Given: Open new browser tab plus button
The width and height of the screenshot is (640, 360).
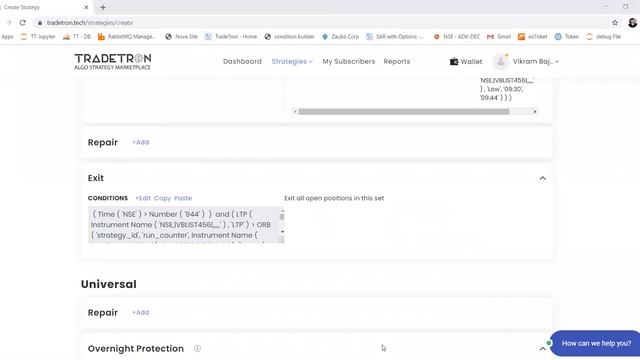Looking at the screenshot, I should (x=103, y=7).
